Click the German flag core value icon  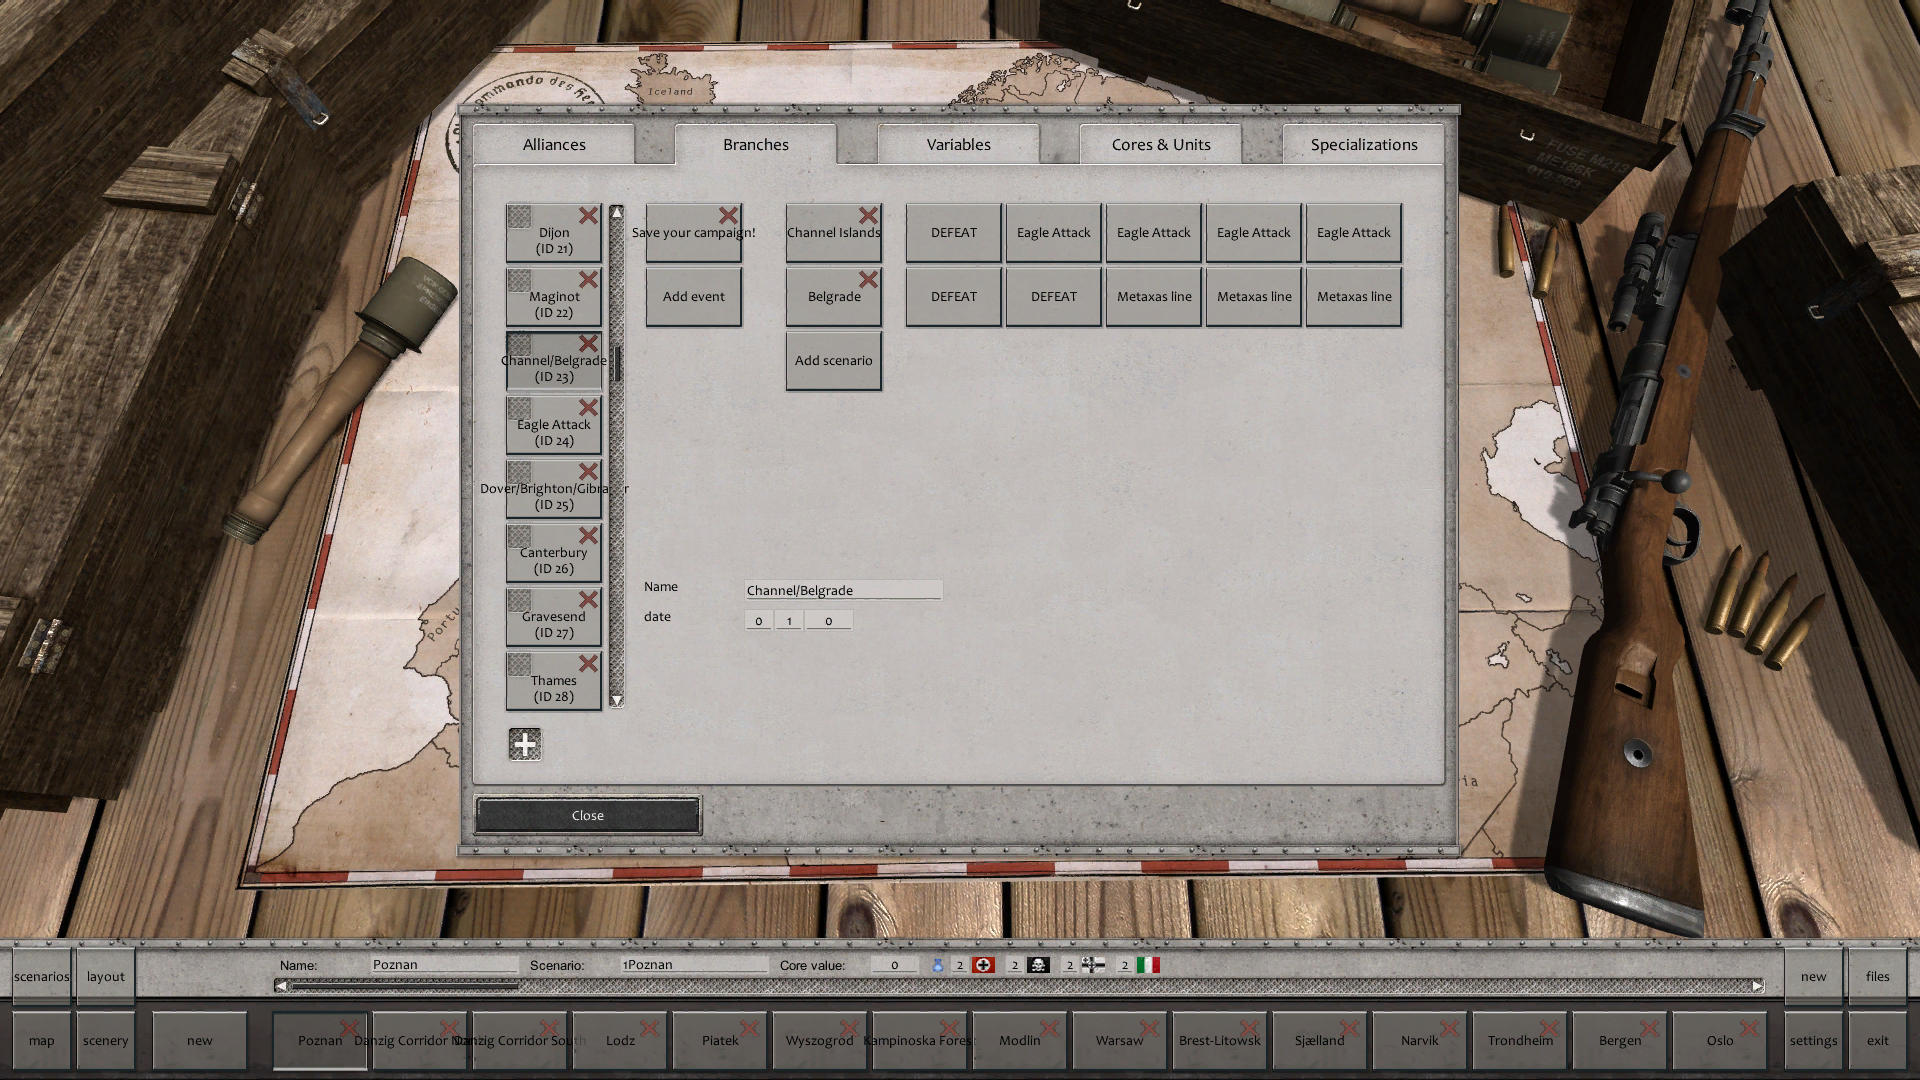[983, 965]
